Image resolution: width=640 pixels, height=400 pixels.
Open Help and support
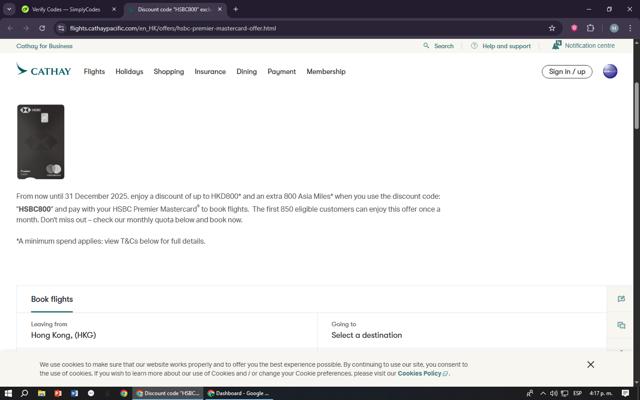tap(507, 46)
